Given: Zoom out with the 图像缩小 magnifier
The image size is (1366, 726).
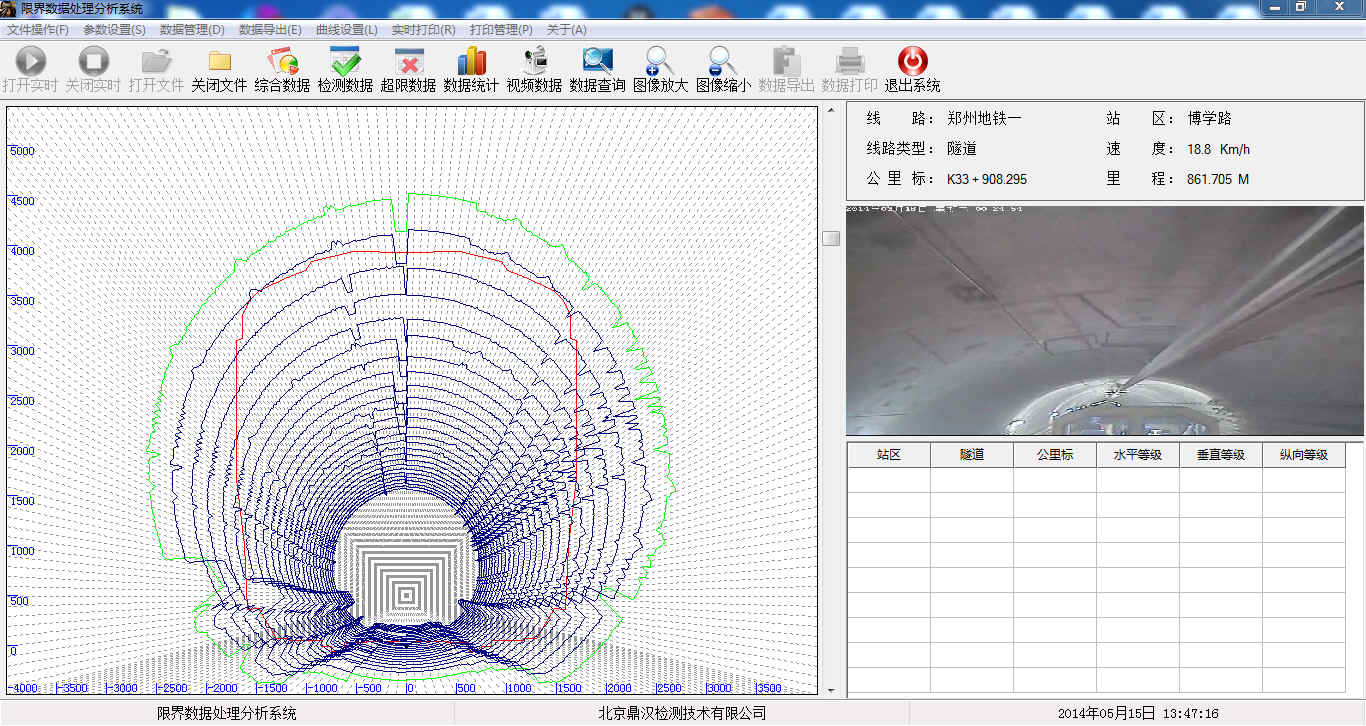Looking at the screenshot, I should tap(723, 61).
